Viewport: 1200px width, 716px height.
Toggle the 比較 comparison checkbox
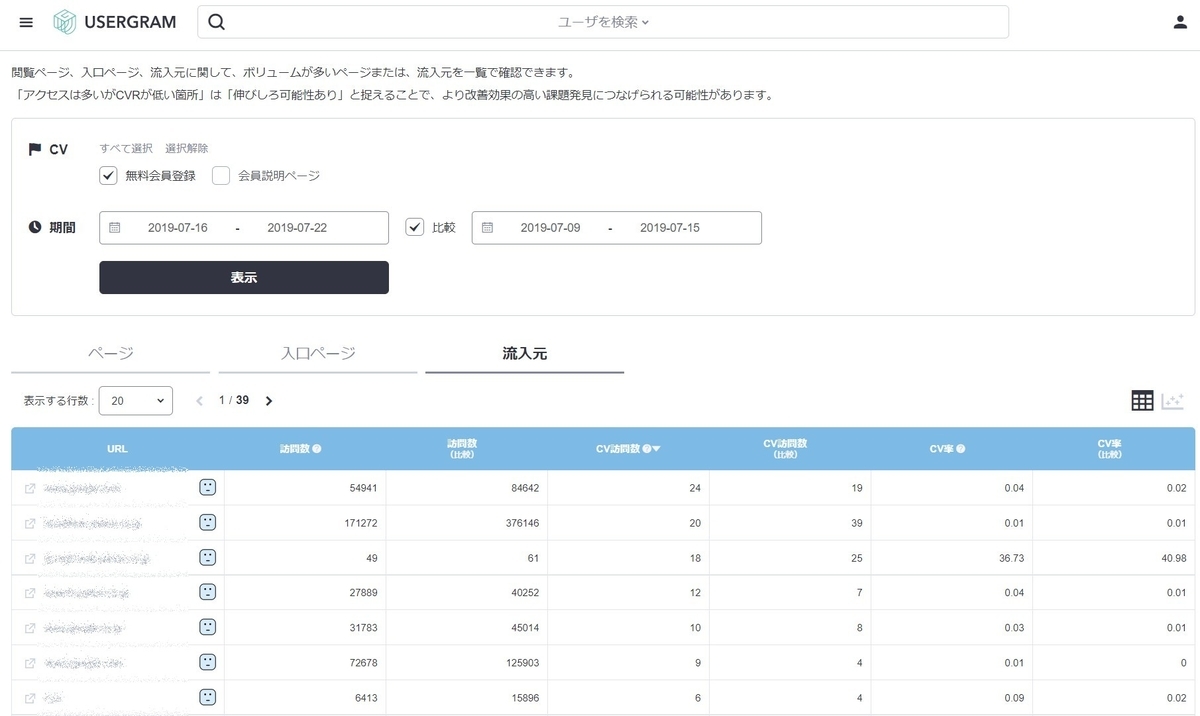point(415,227)
